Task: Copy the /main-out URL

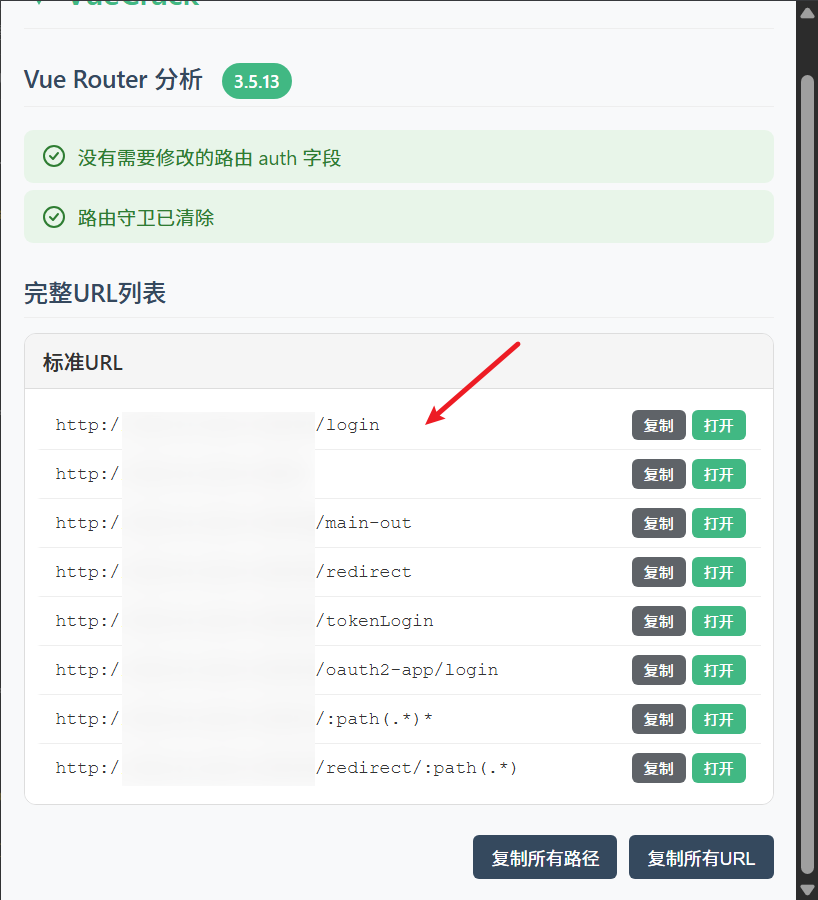Action: 658,523
